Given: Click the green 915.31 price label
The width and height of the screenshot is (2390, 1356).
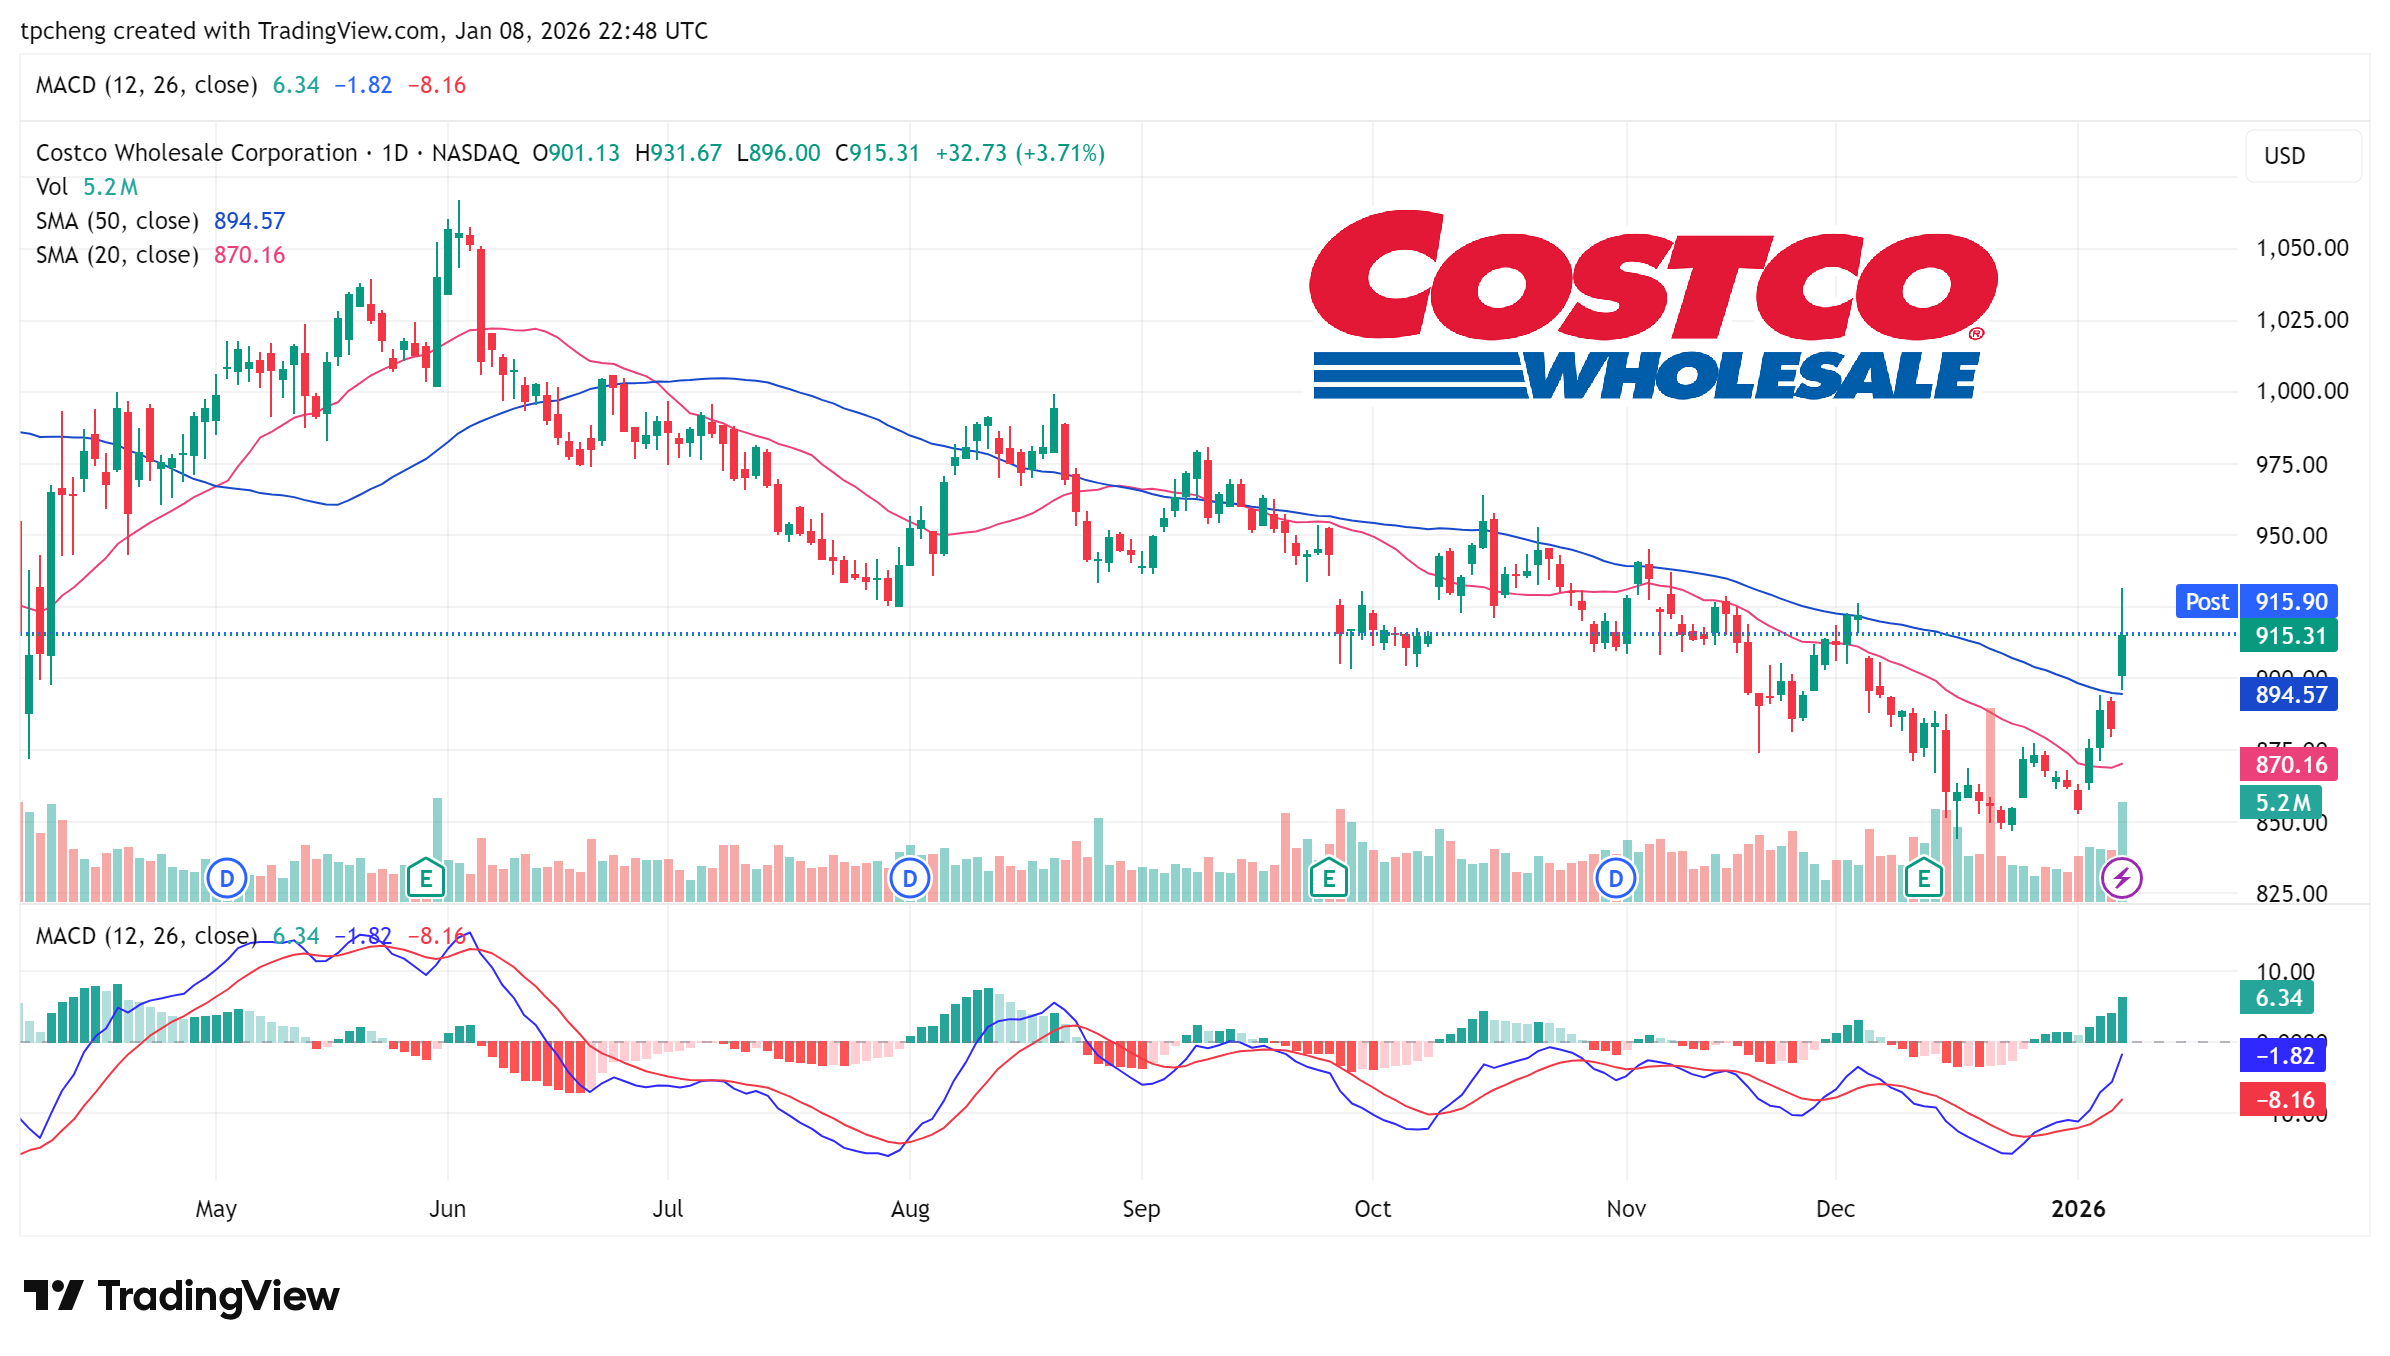Looking at the screenshot, I should click(x=2290, y=636).
